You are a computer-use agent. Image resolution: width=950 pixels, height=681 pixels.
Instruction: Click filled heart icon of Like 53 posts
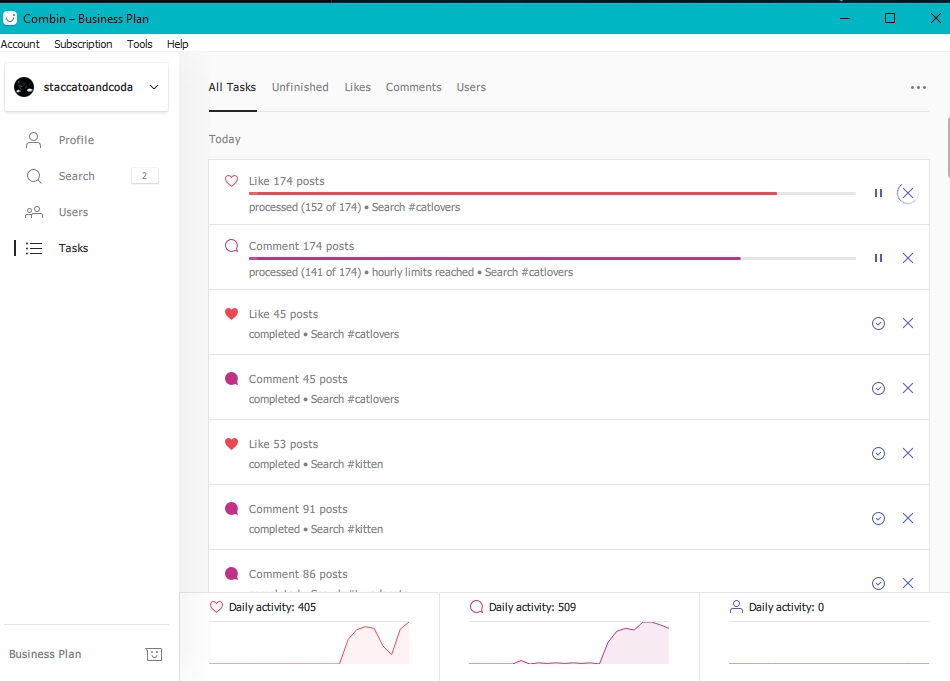[x=231, y=443]
